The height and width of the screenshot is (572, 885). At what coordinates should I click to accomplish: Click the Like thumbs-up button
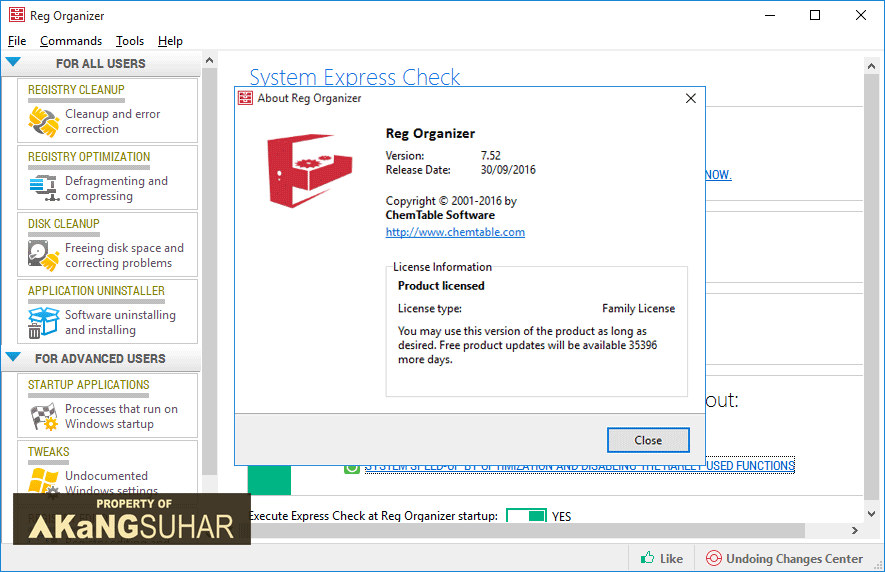661,558
